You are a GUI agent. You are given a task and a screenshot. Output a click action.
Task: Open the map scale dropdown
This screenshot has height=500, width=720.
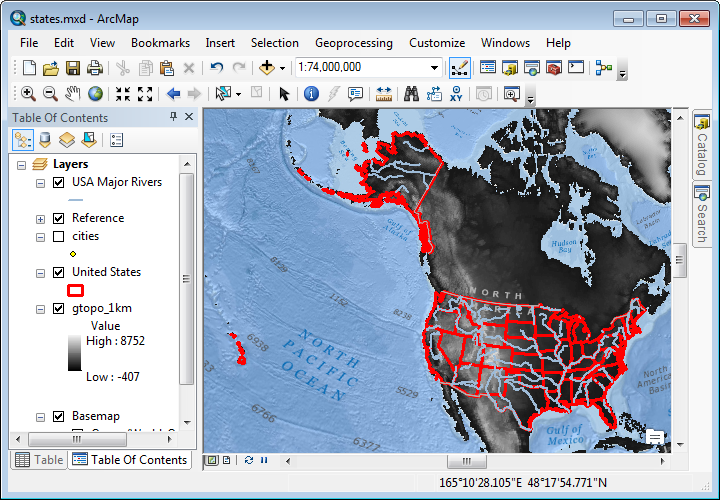coord(434,68)
